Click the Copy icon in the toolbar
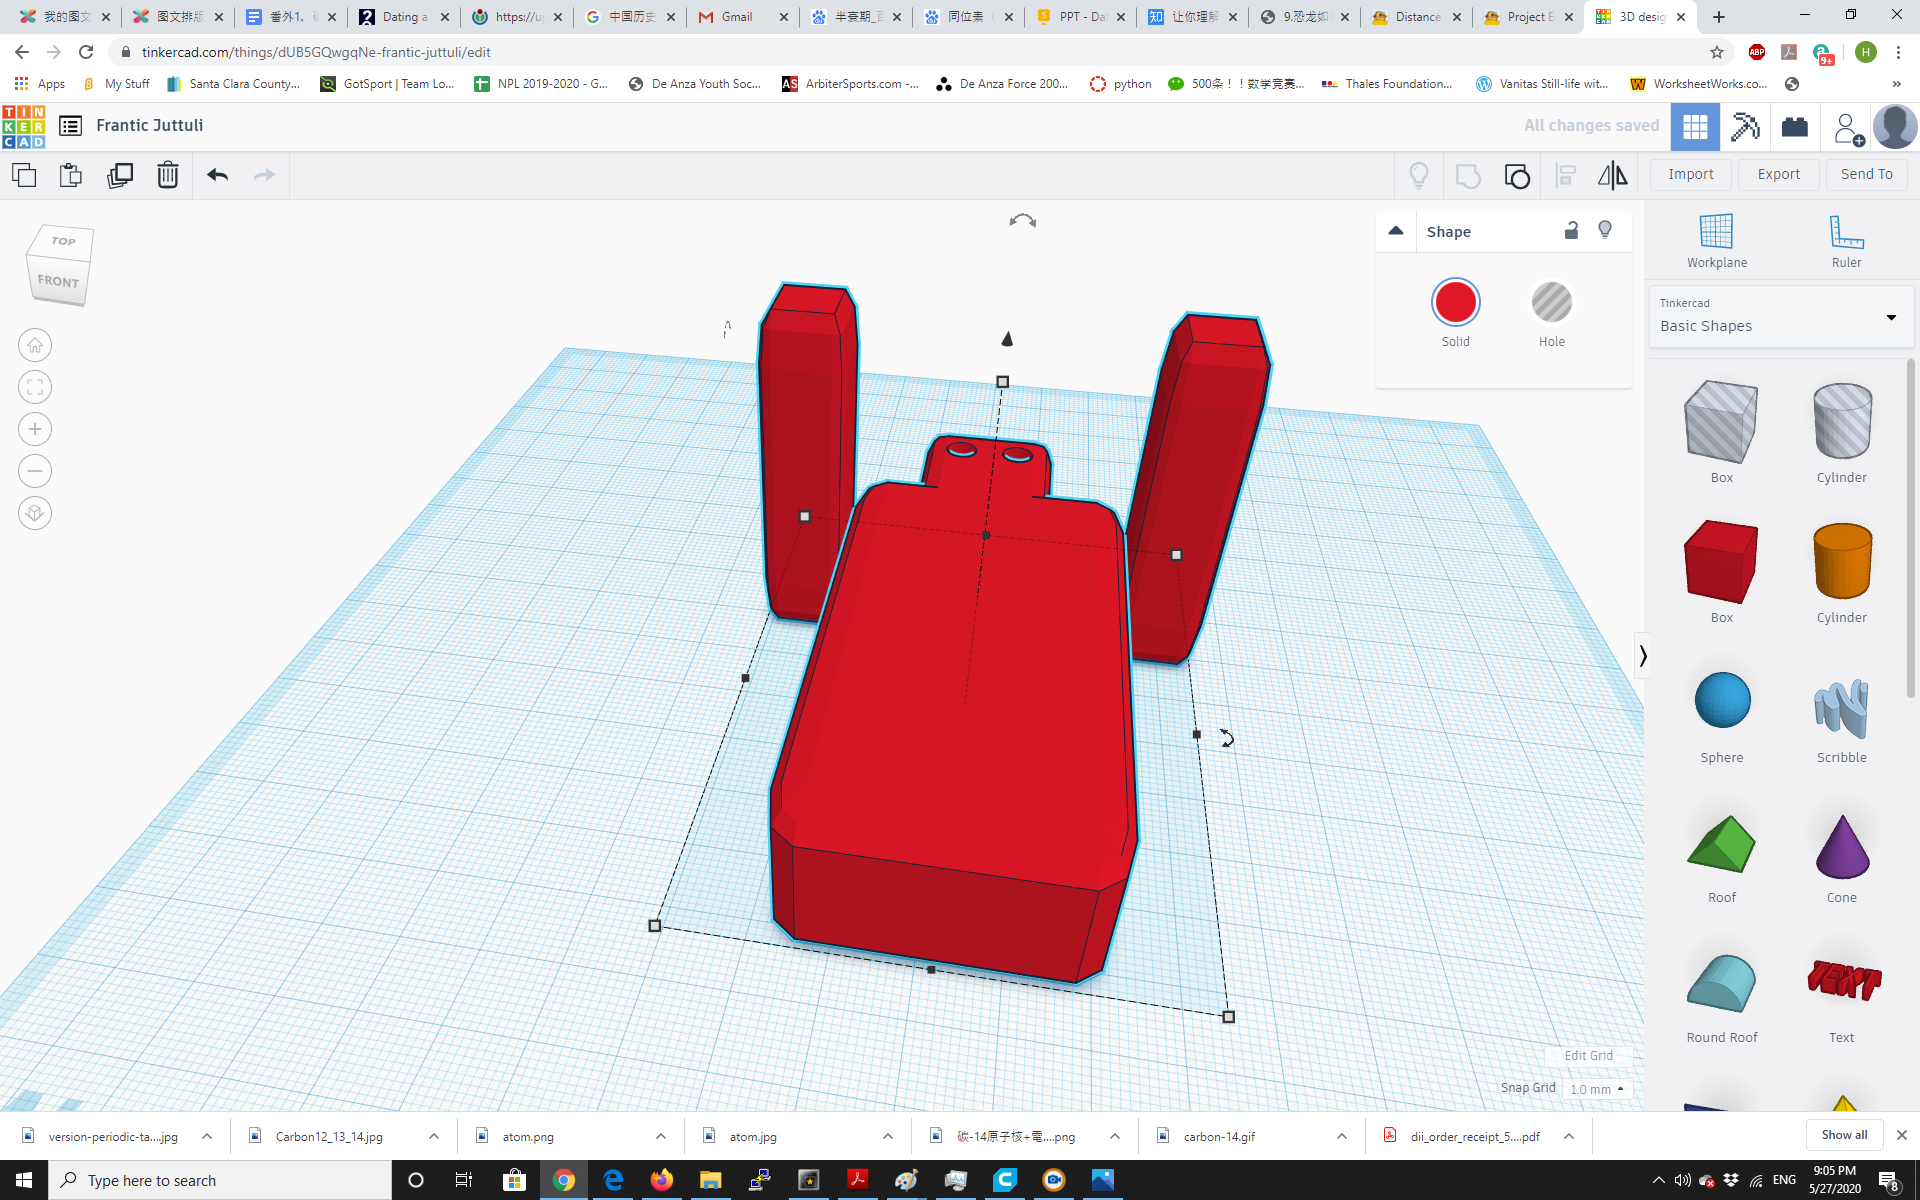The height and width of the screenshot is (1200, 1920). [24, 175]
